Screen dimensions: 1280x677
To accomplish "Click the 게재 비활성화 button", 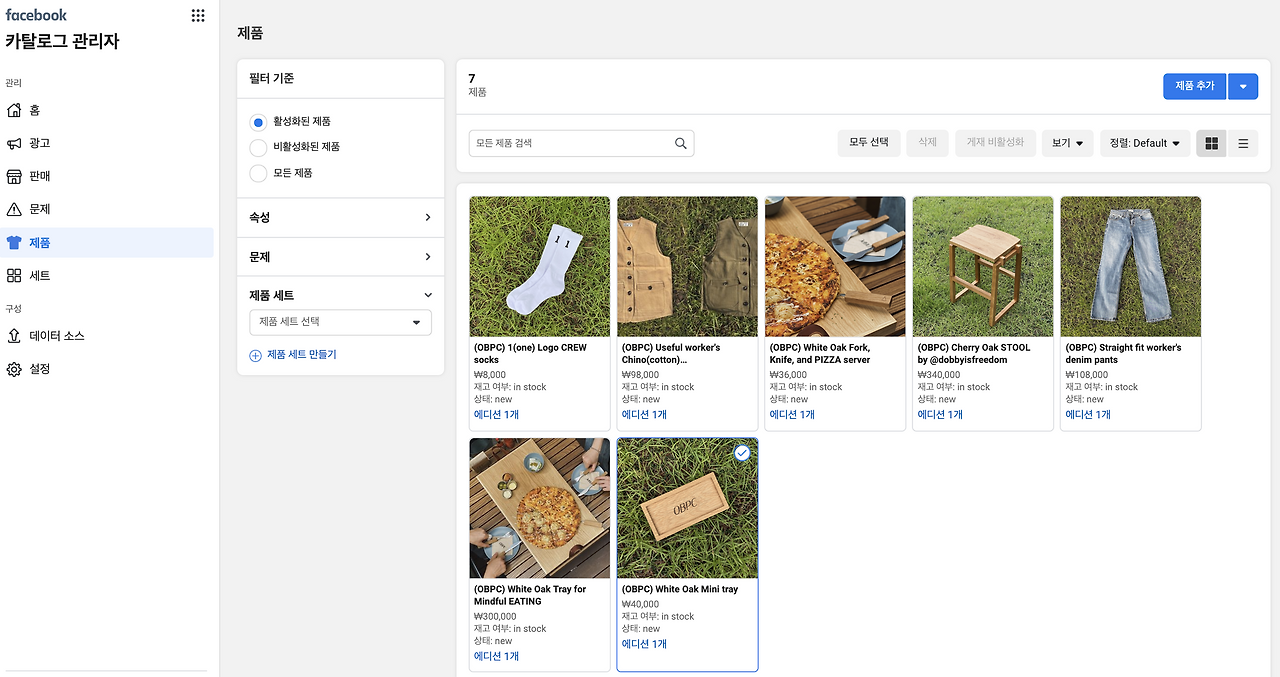I will tap(995, 143).
